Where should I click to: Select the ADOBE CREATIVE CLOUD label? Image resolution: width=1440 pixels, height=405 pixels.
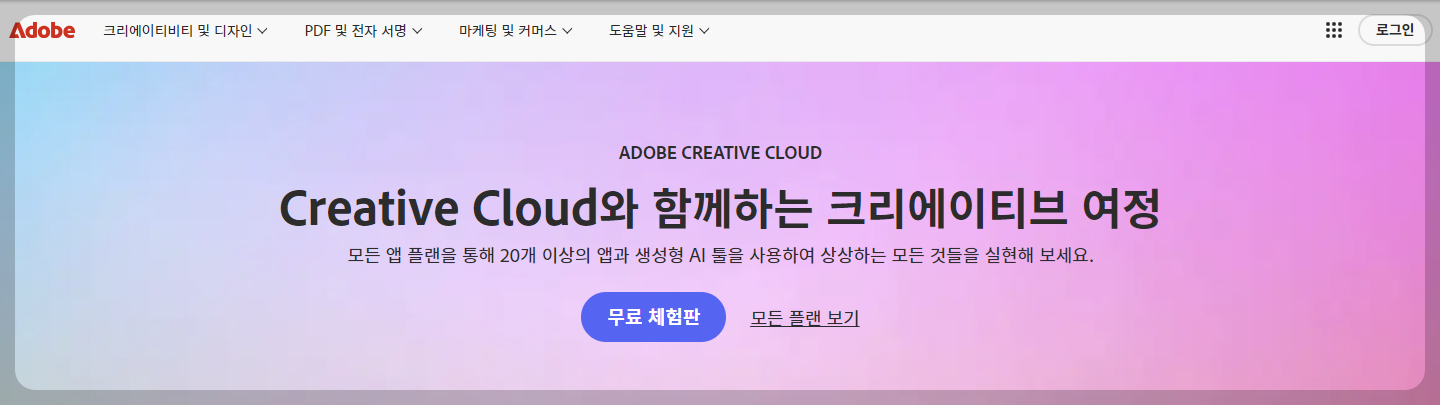[x=720, y=153]
